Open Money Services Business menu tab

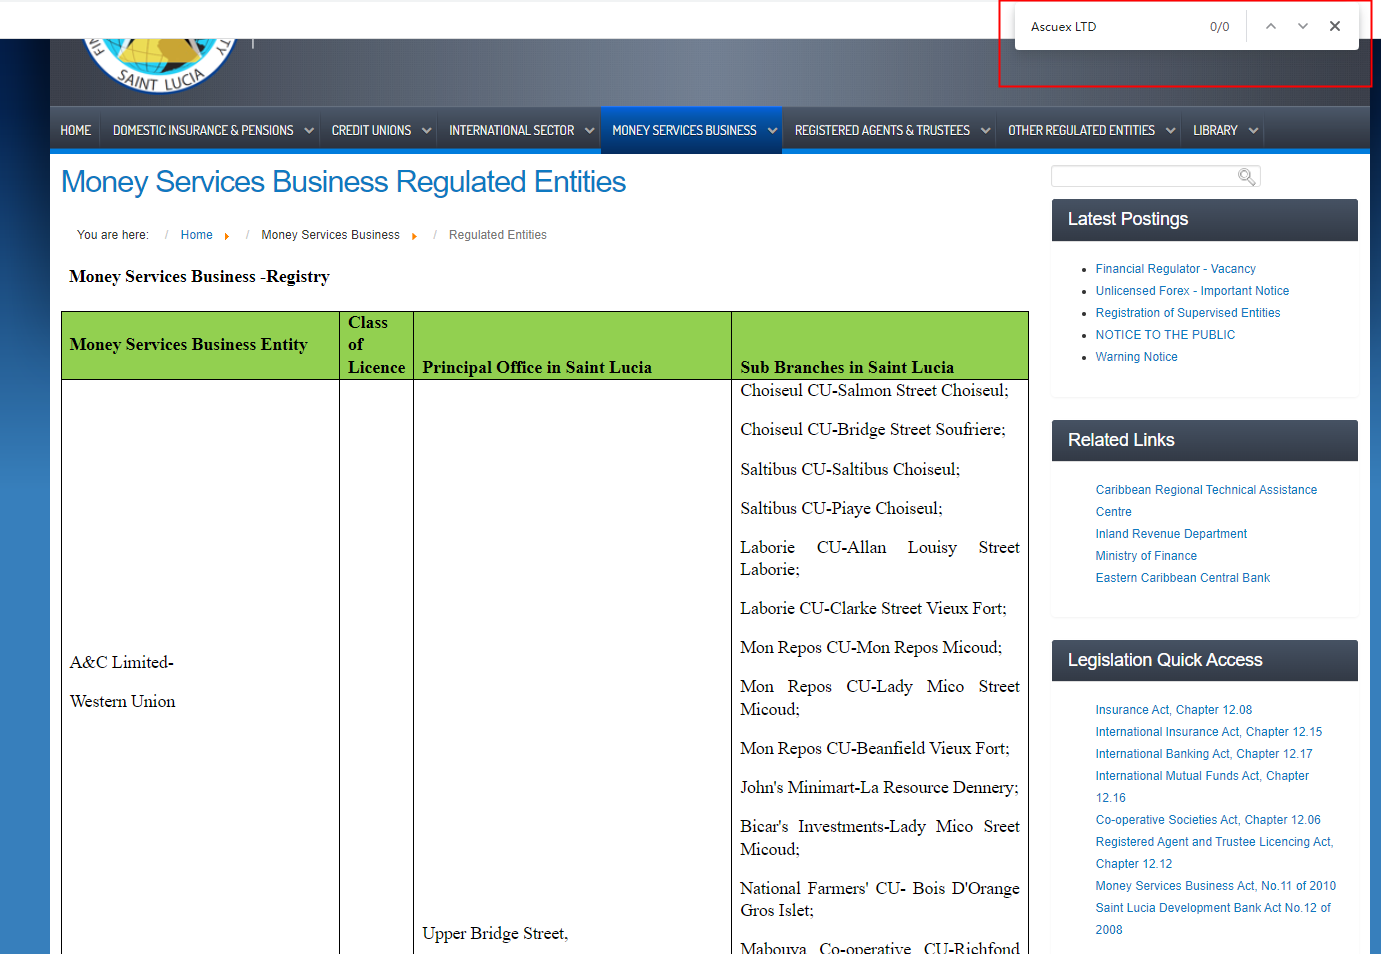tap(684, 131)
